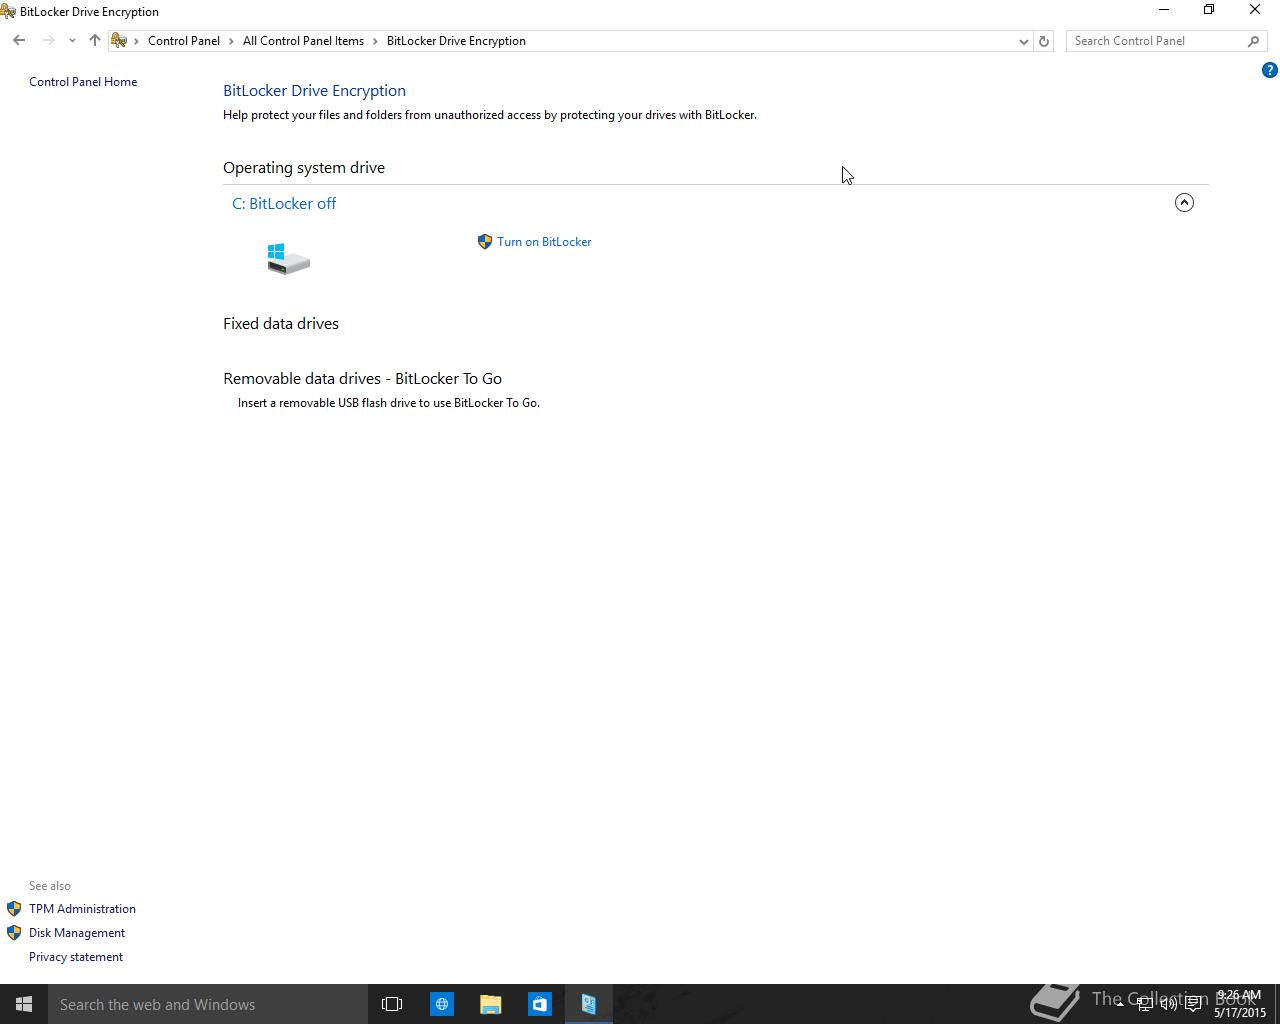Screen dimensions: 1280x1024
Task: Click Search the web and Windows box
Action: (208, 1004)
